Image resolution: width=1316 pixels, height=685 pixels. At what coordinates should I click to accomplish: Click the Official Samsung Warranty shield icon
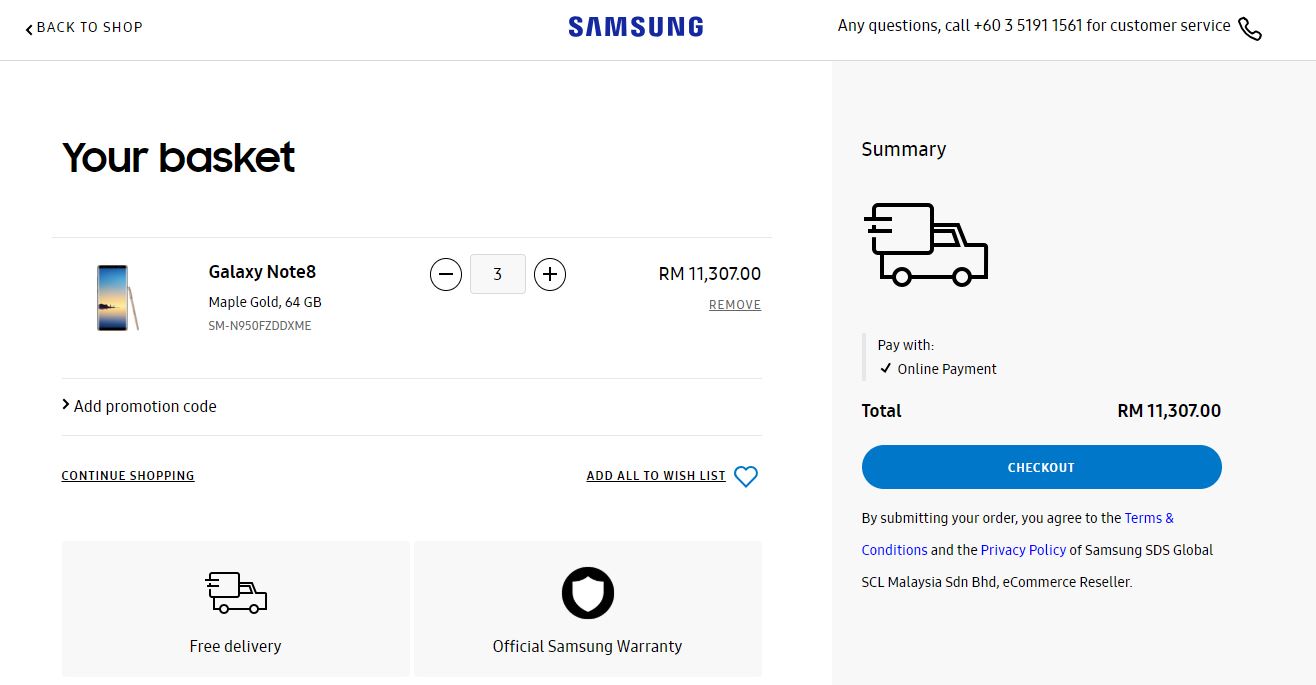point(588,594)
